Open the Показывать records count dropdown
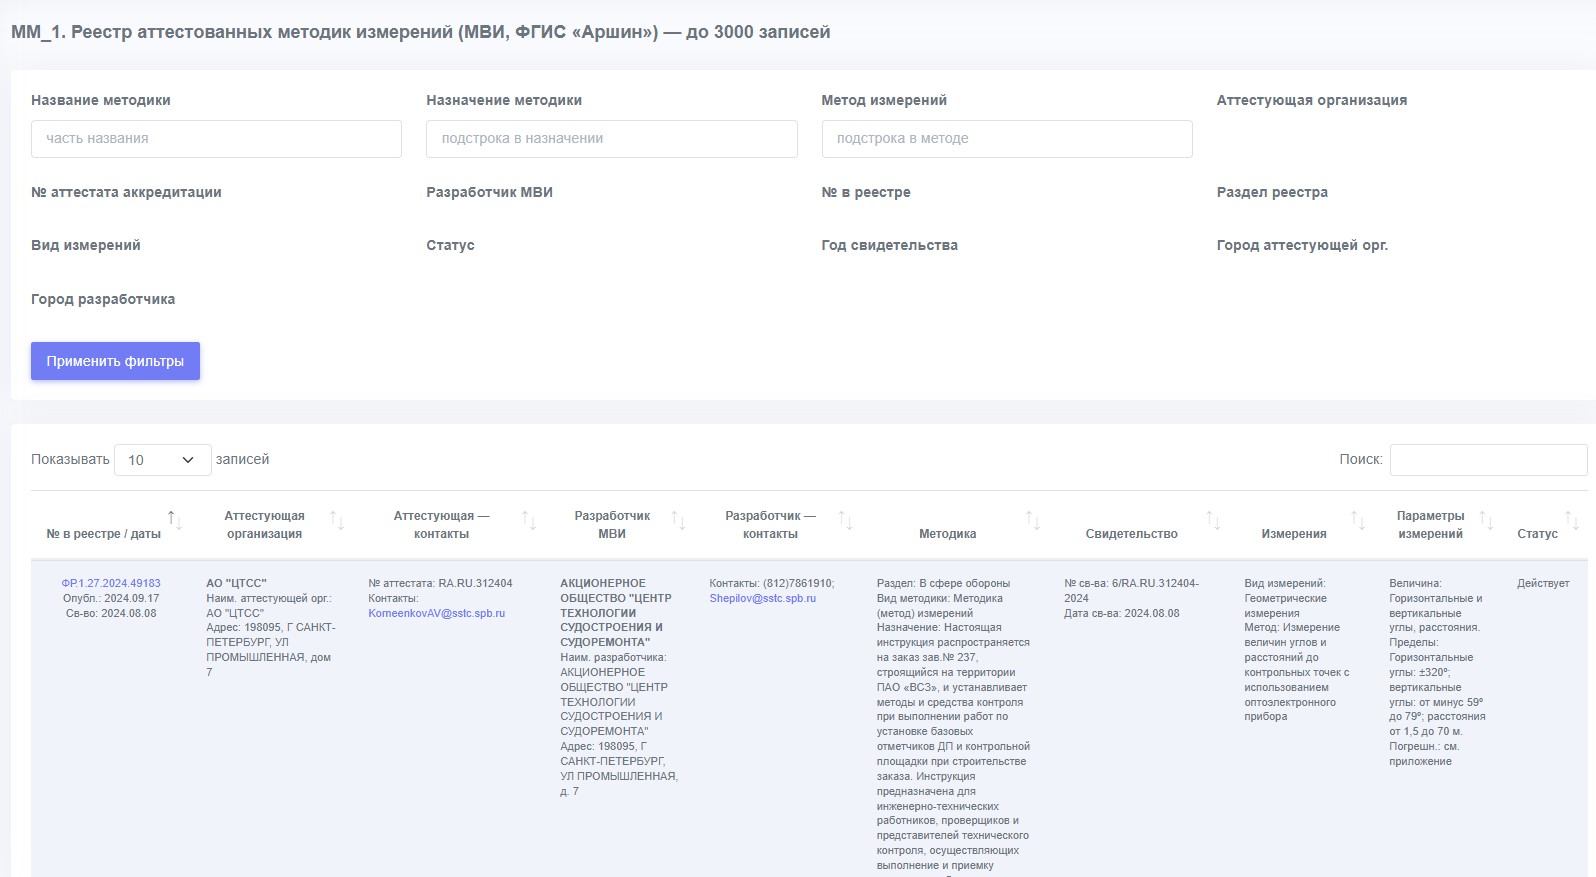The image size is (1596, 877). coord(162,460)
